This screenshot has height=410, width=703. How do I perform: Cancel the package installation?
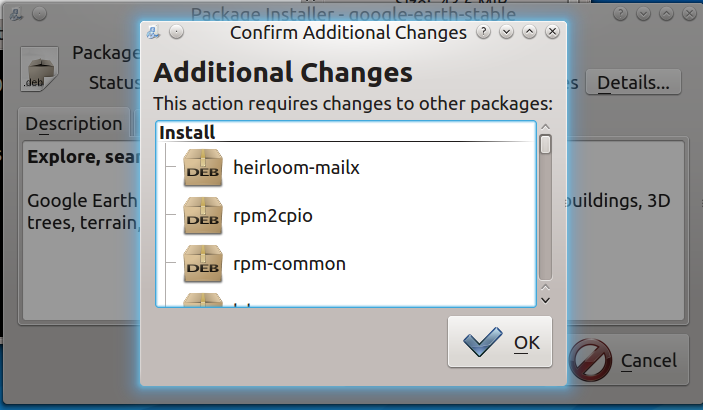click(x=628, y=361)
